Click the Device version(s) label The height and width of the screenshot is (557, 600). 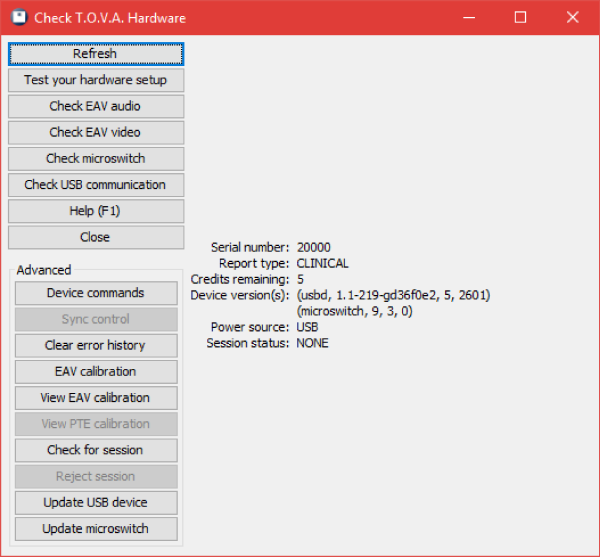click(240, 295)
